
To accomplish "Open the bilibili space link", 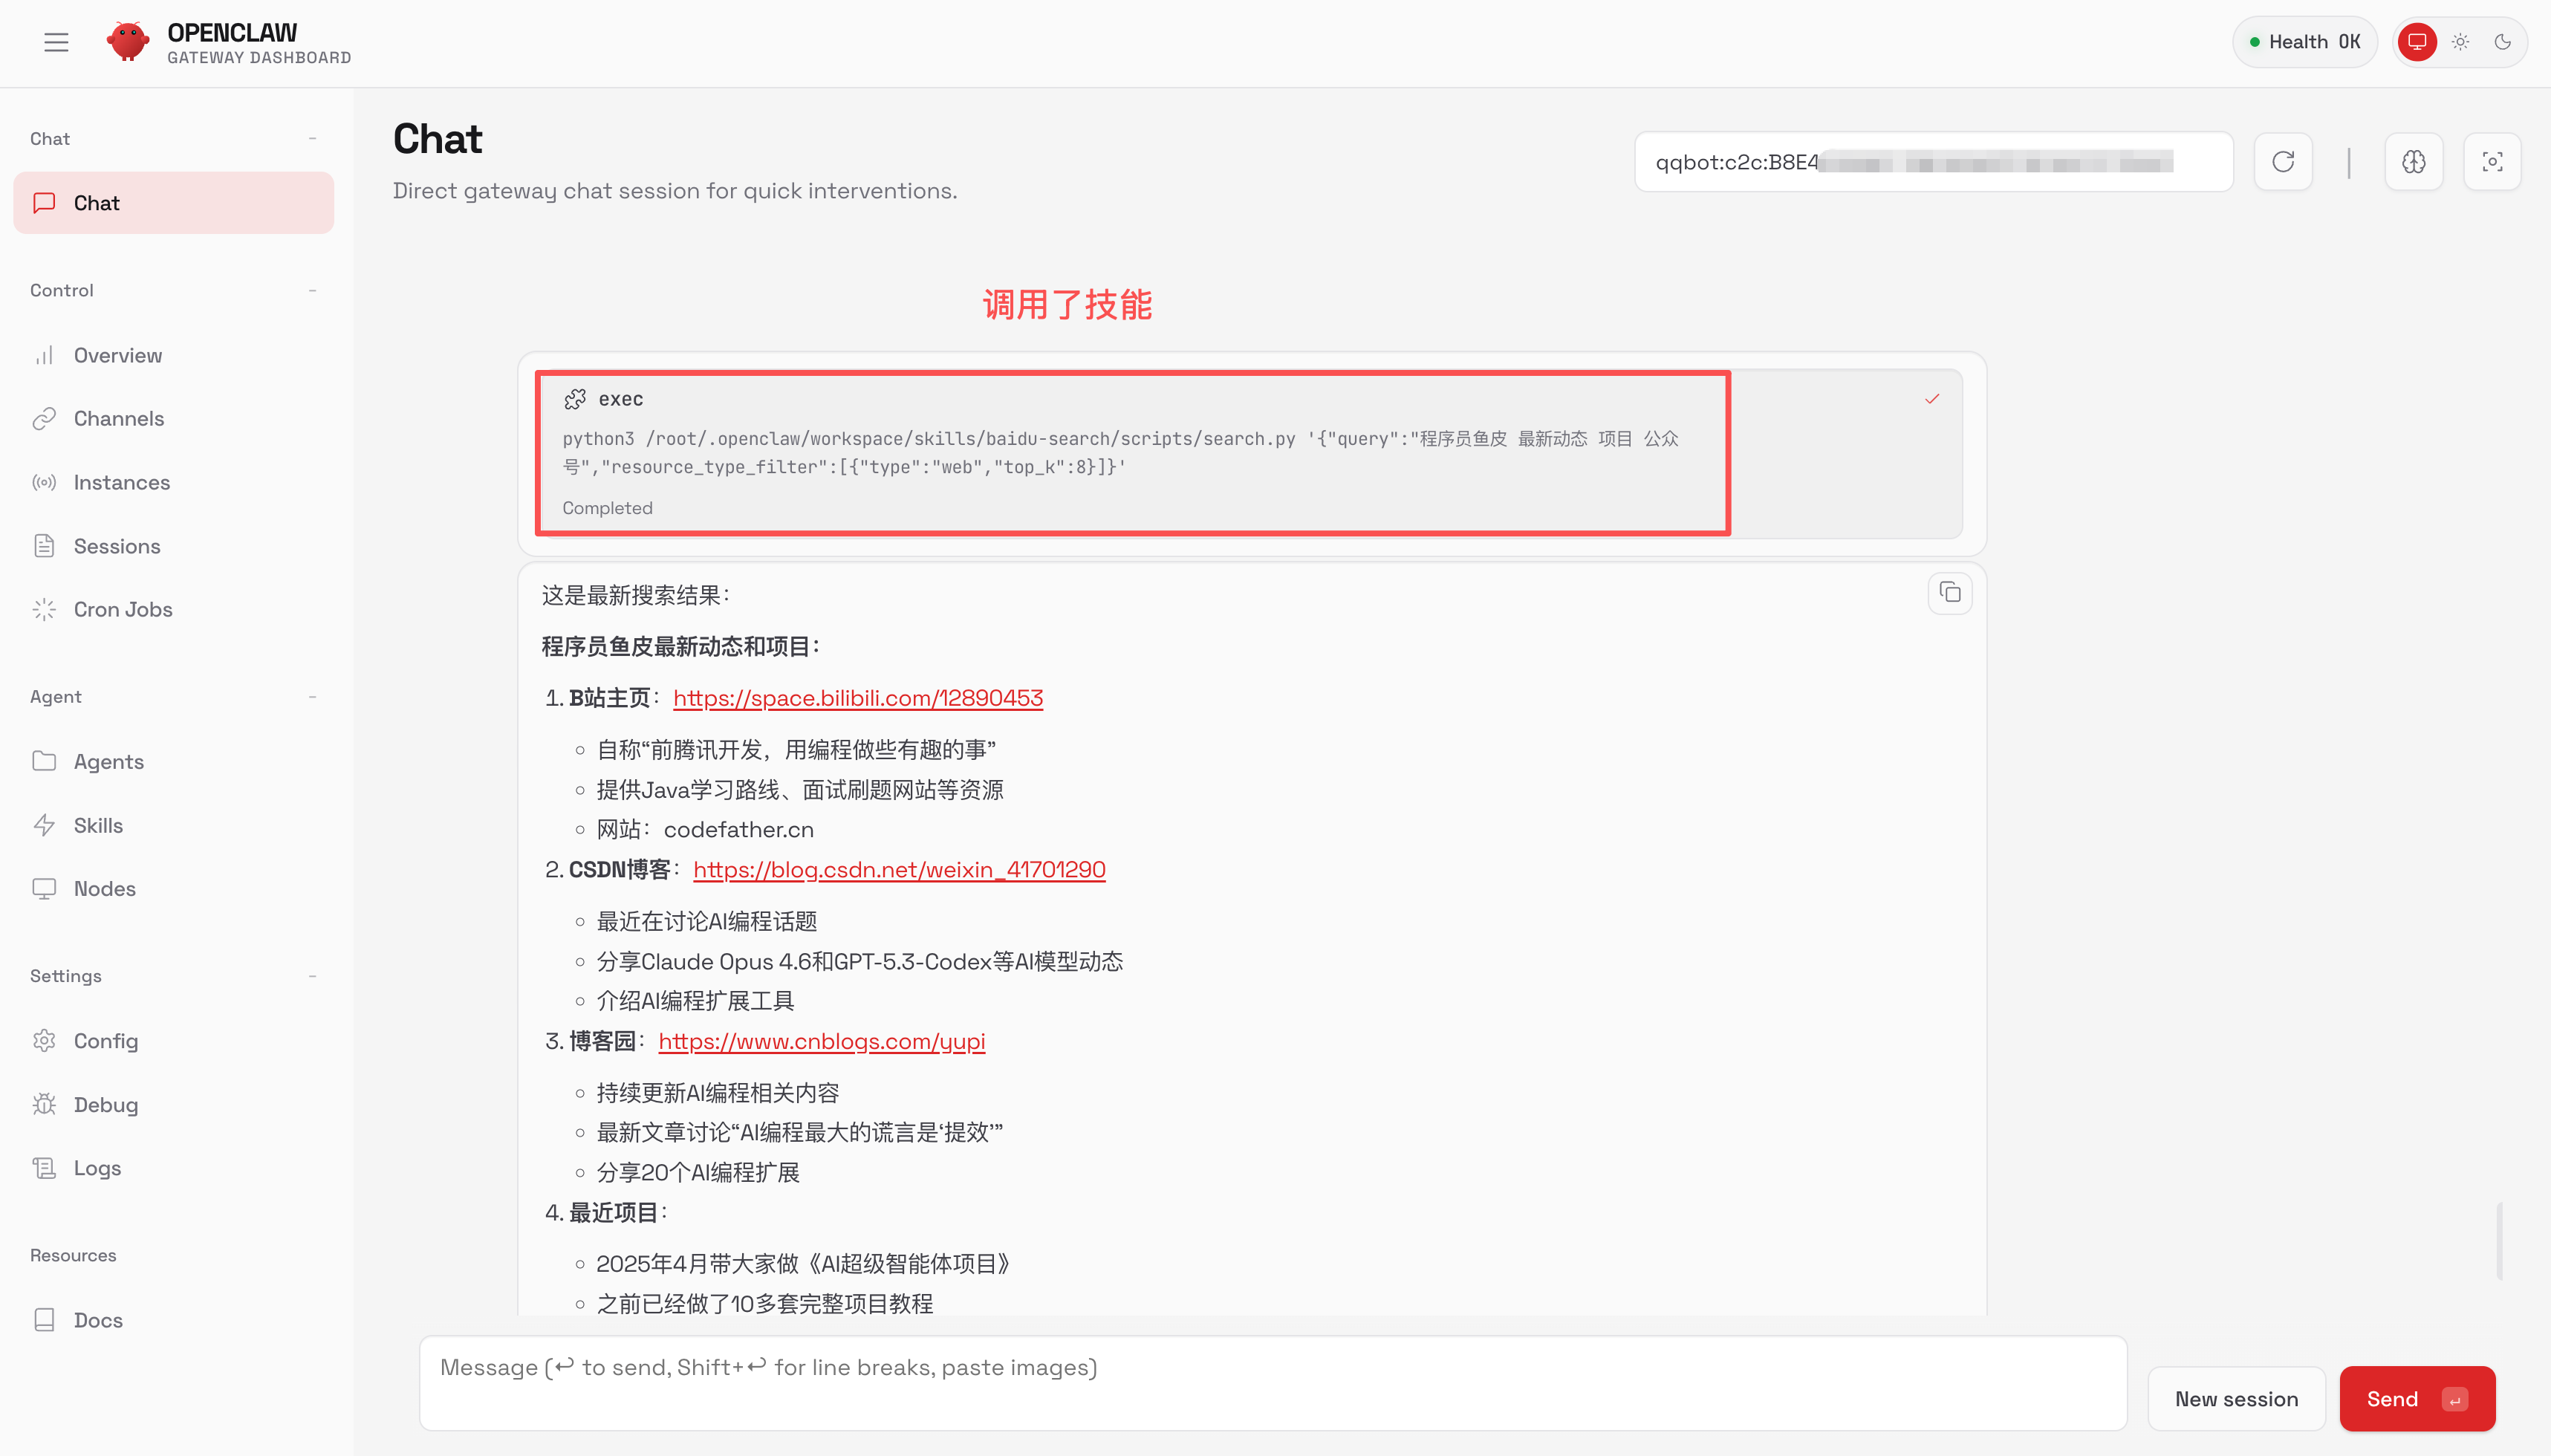I will coord(857,698).
